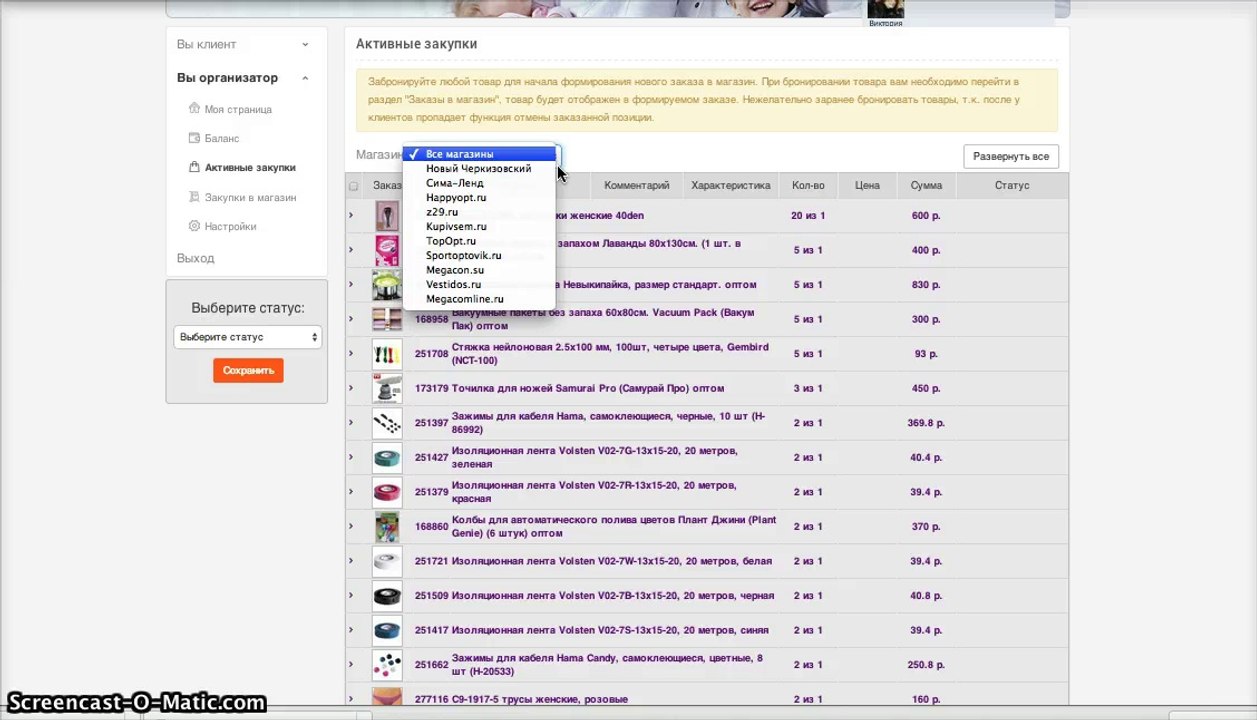Open Моя страница link
This screenshot has height=720, width=1257.
coord(238,109)
